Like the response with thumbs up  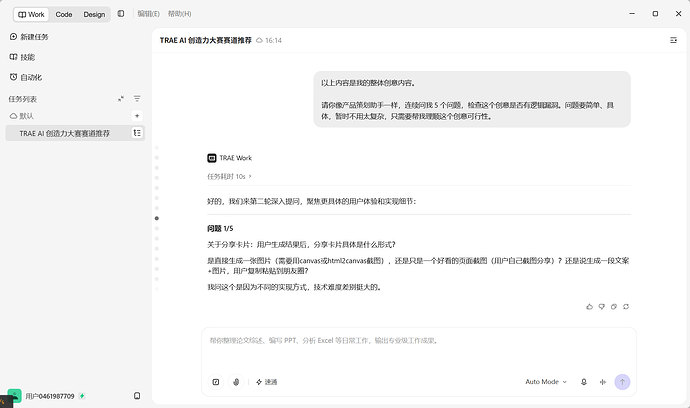tap(590, 307)
